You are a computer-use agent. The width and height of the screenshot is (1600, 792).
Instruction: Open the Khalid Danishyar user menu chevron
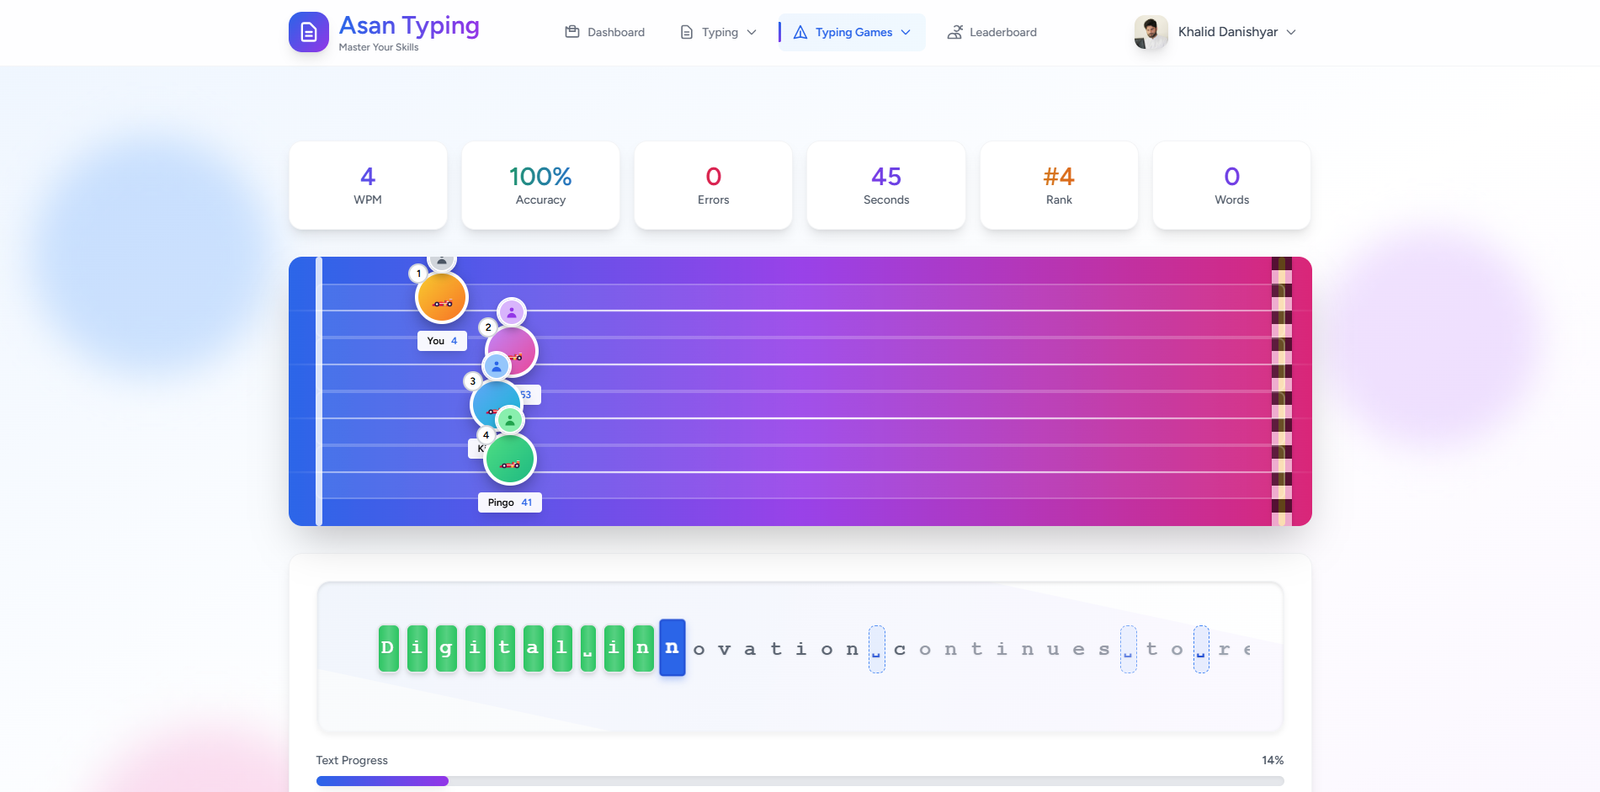[1291, 32]
